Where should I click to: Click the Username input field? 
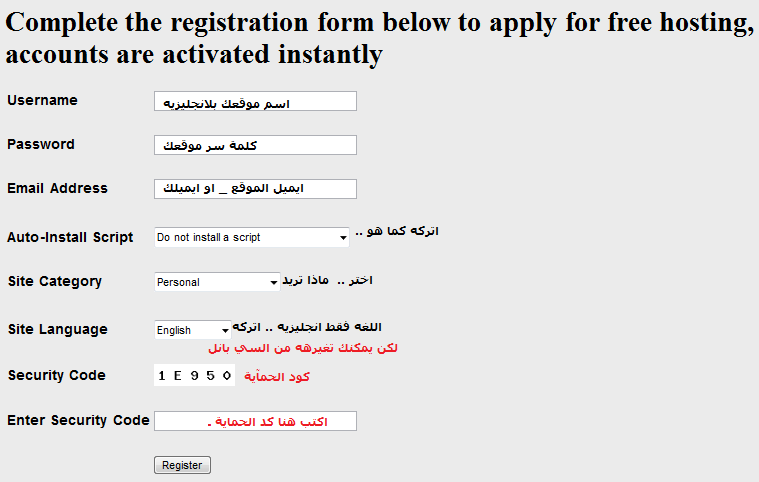pyautogui.click(x=255, y=101)
